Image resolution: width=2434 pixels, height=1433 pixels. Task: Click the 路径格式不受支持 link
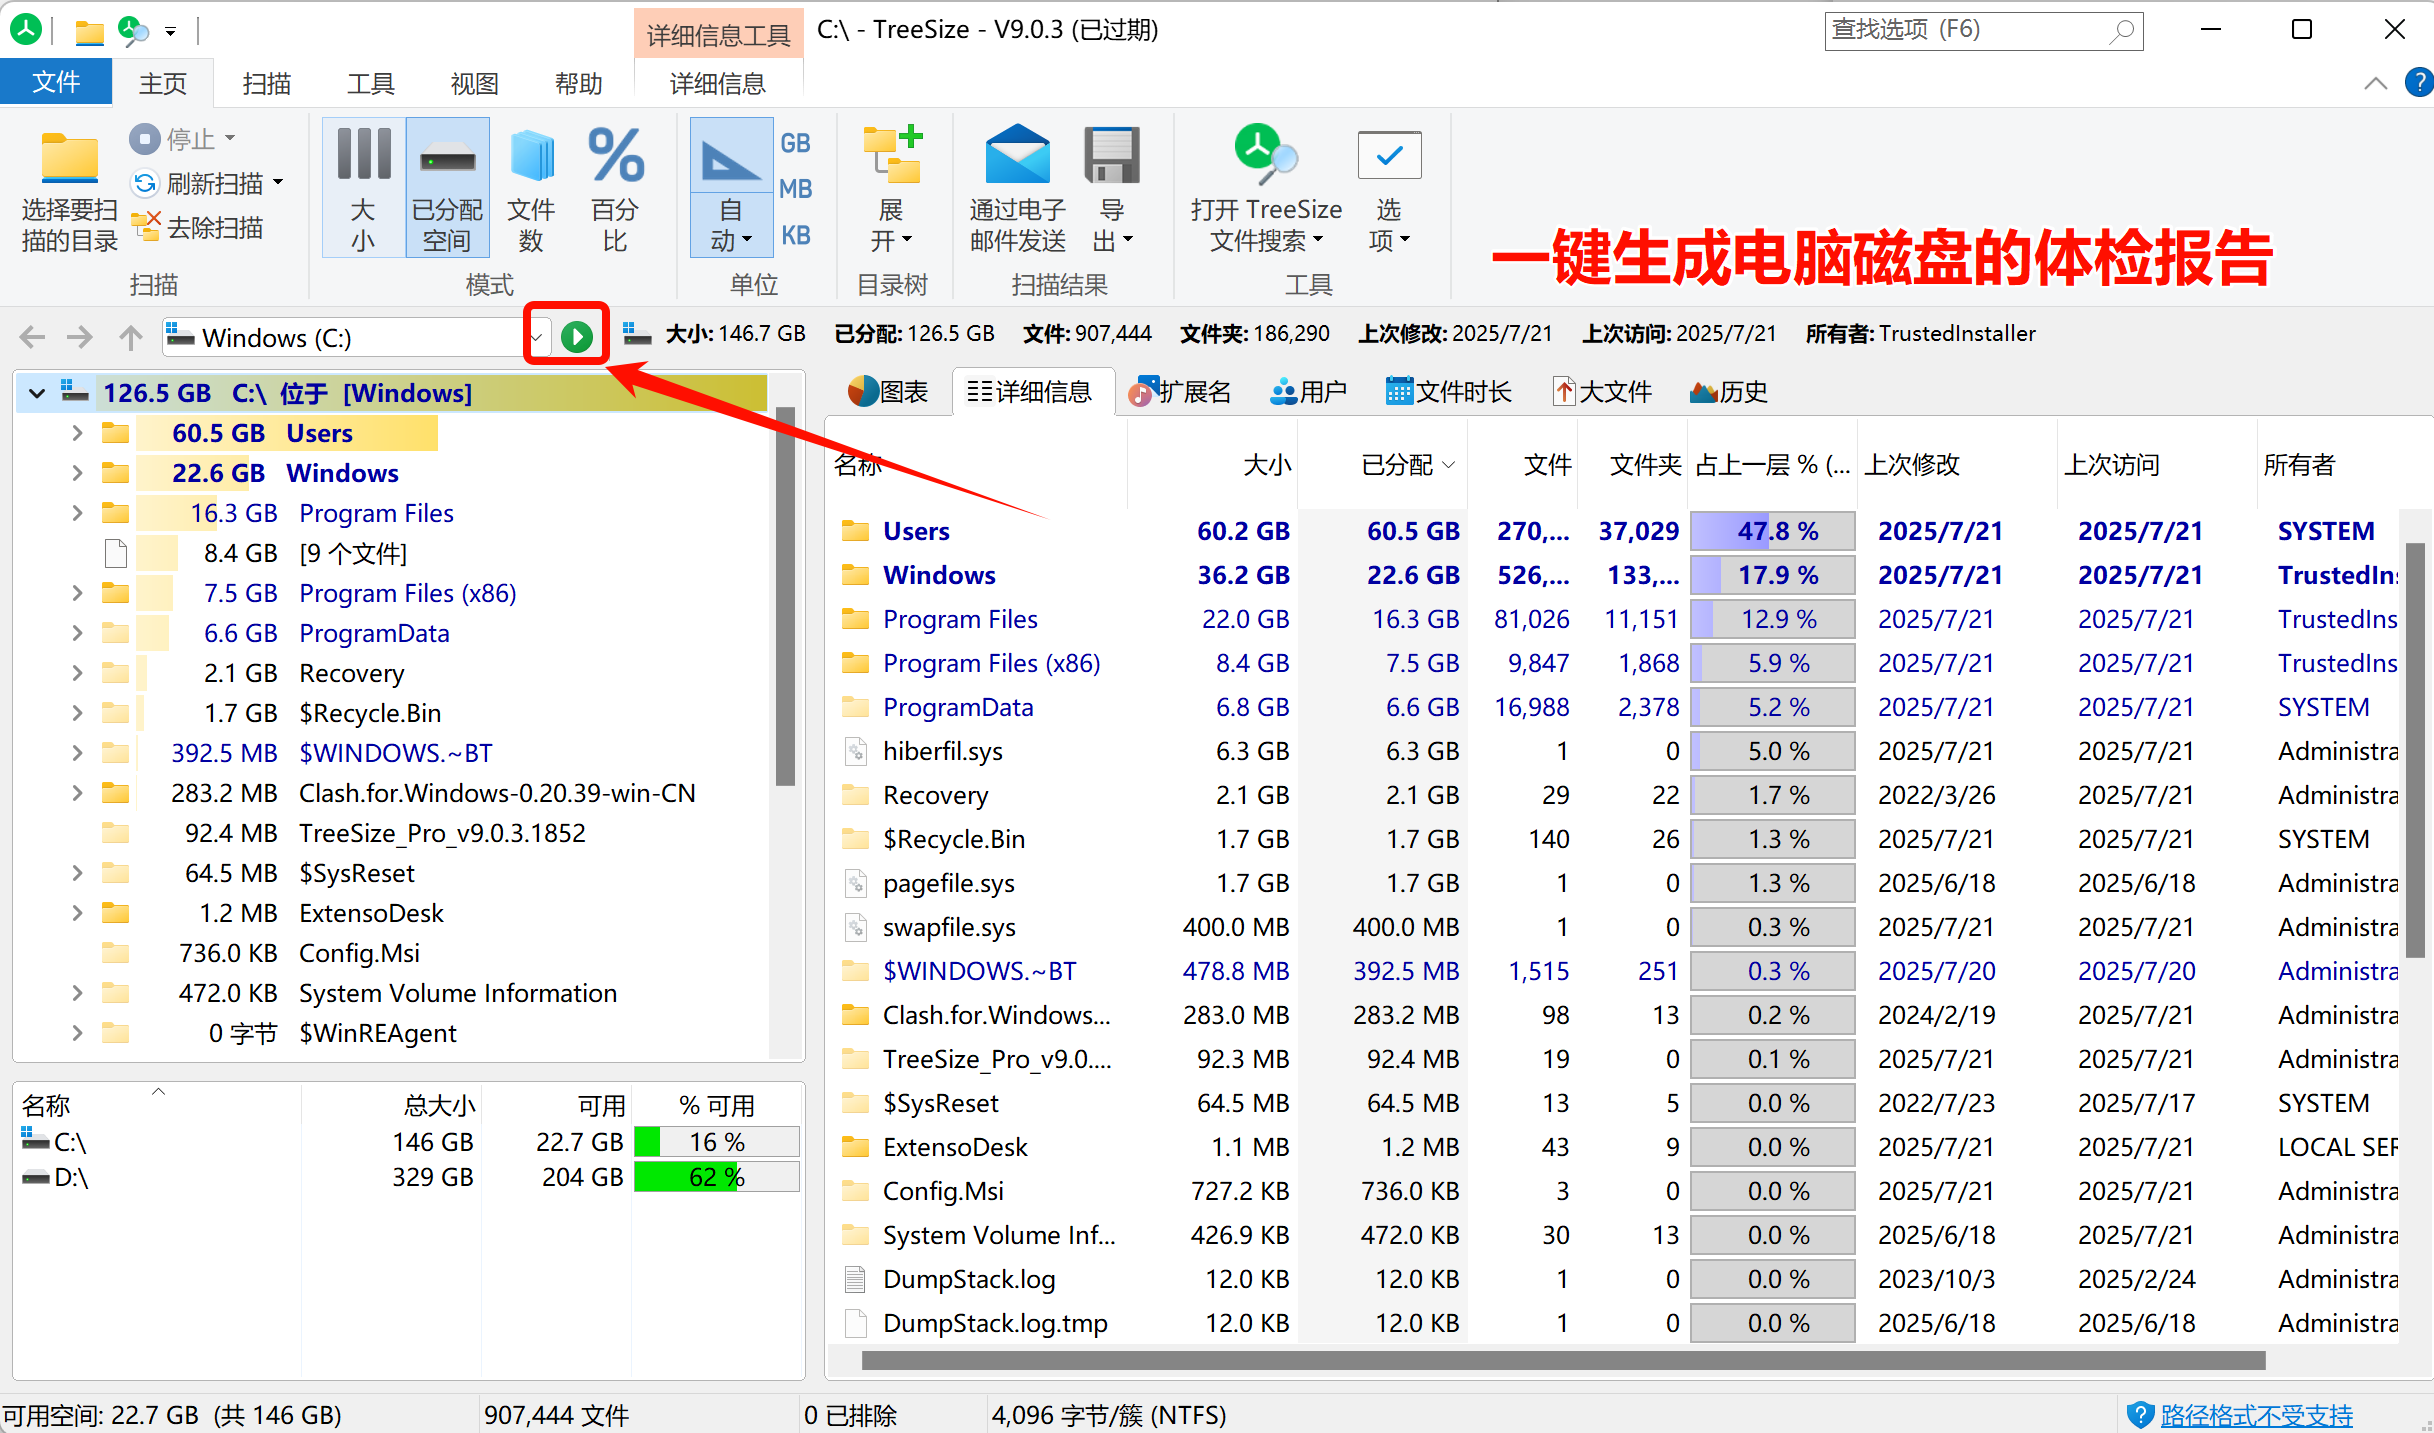[x=2256, y=1415]
